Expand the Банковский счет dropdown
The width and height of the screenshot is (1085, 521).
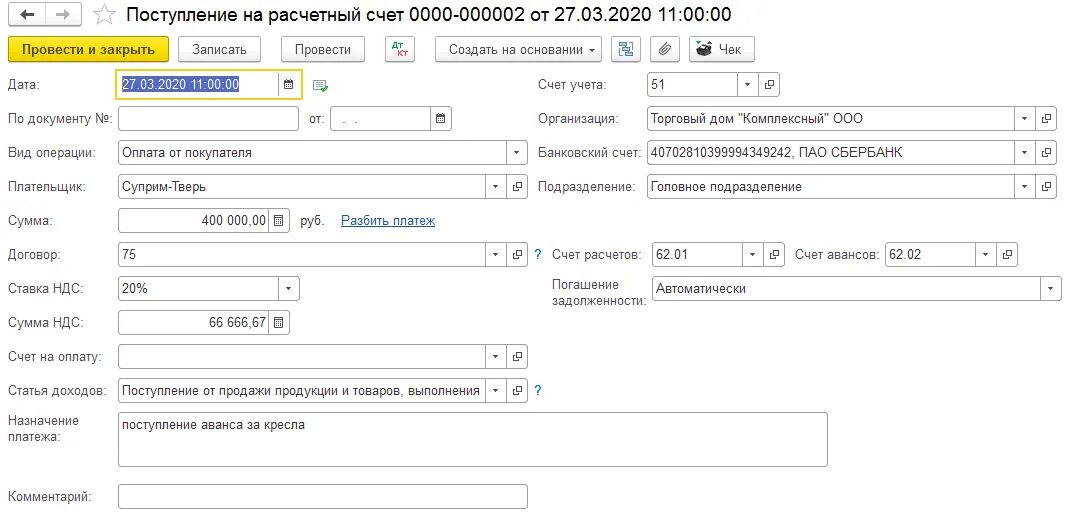(1025, 153)
